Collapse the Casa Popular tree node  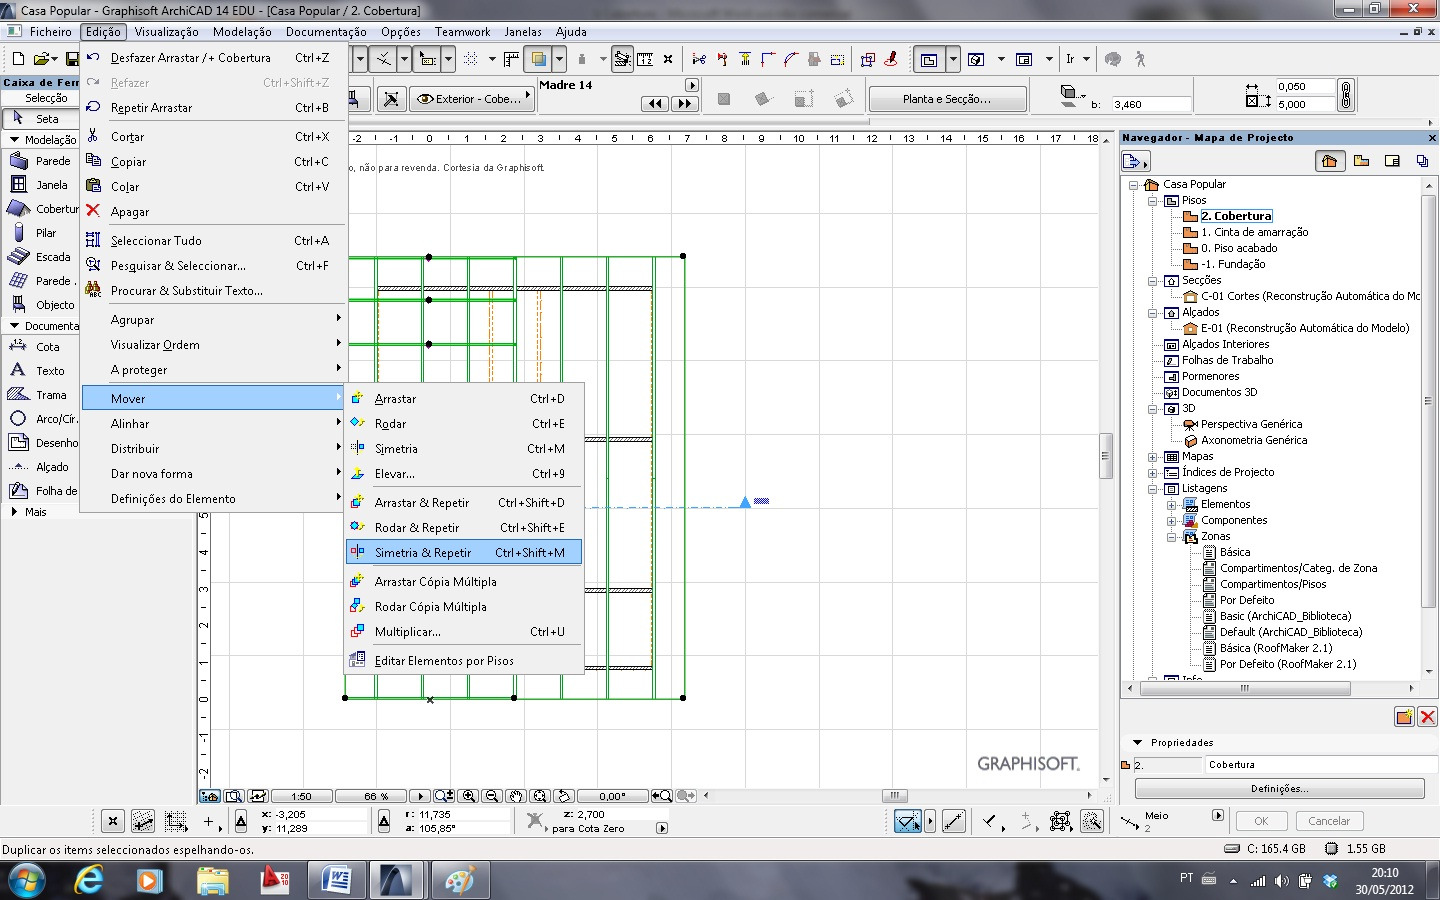[1133, 184]
